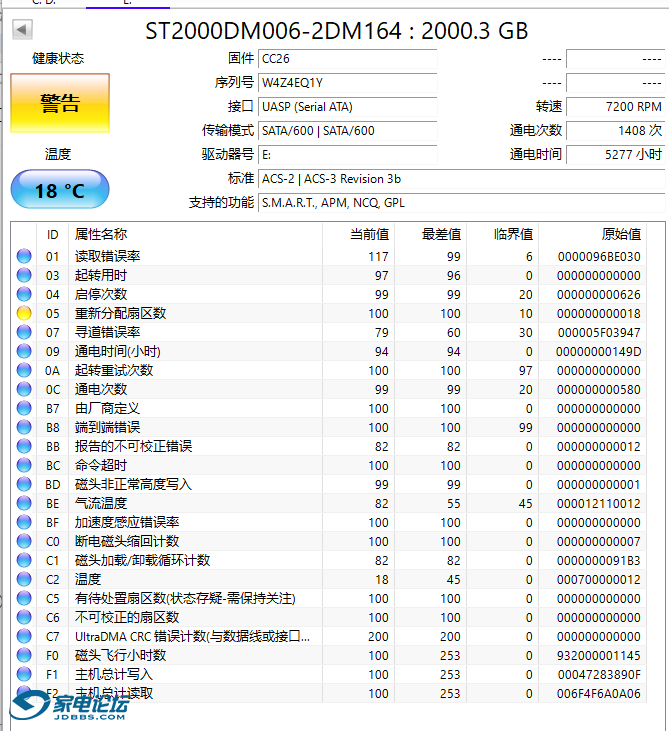Click the status icon for 起转用时 row
This screenshot has height=731, width=669.
coord(24,275)
